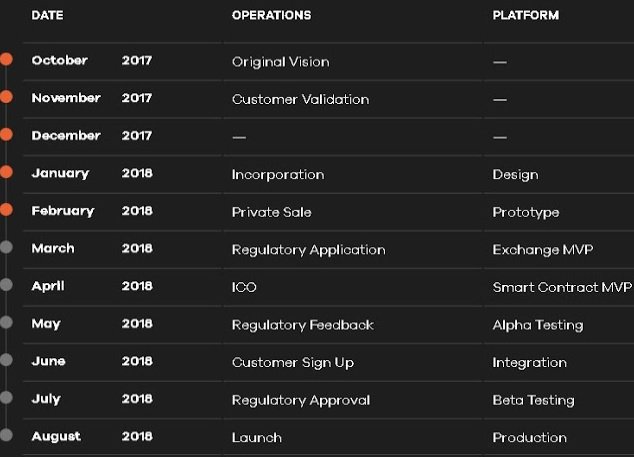Click the Smart Contract MVP platform entry

tap(562, 287)
